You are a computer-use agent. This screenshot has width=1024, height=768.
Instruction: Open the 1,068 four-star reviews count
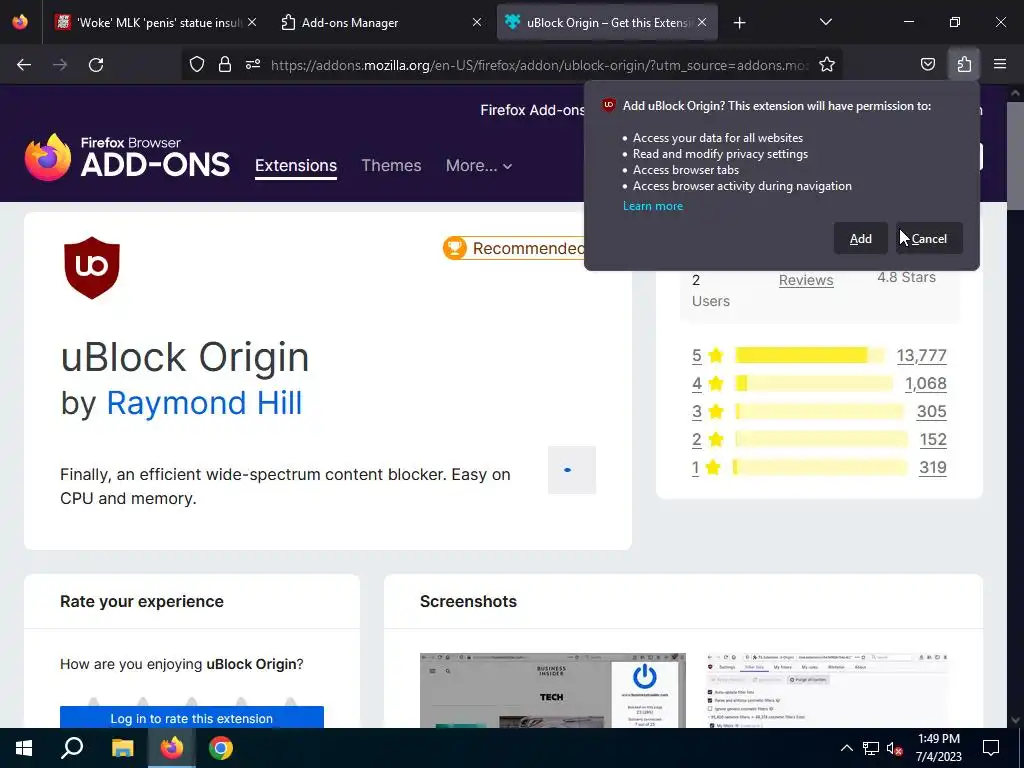(x=925, y=383)
